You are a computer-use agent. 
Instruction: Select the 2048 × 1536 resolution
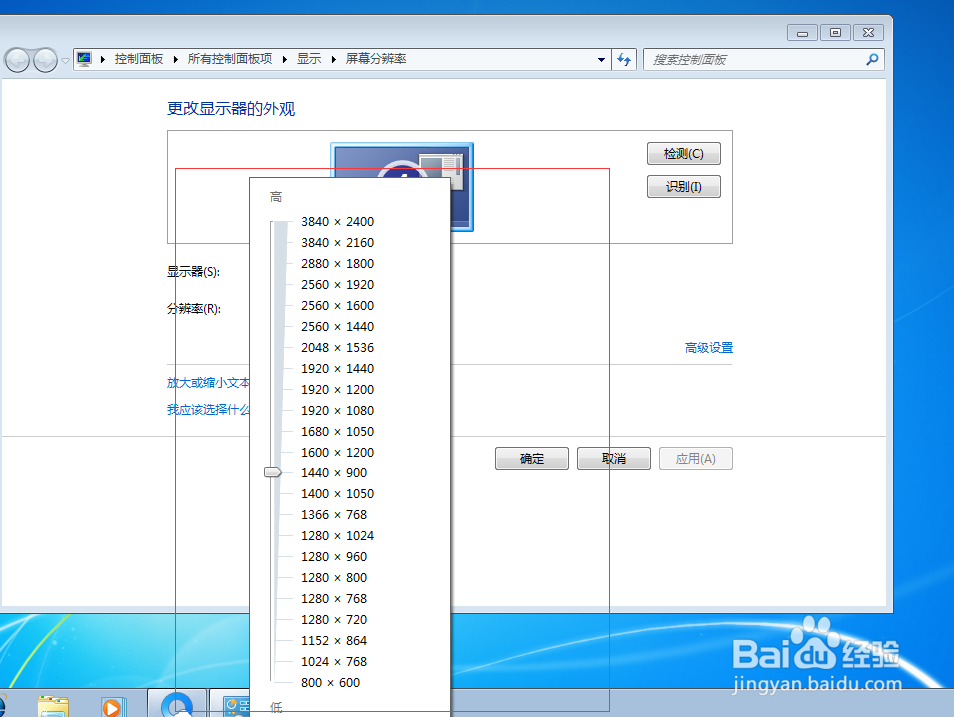click(338, 348)
